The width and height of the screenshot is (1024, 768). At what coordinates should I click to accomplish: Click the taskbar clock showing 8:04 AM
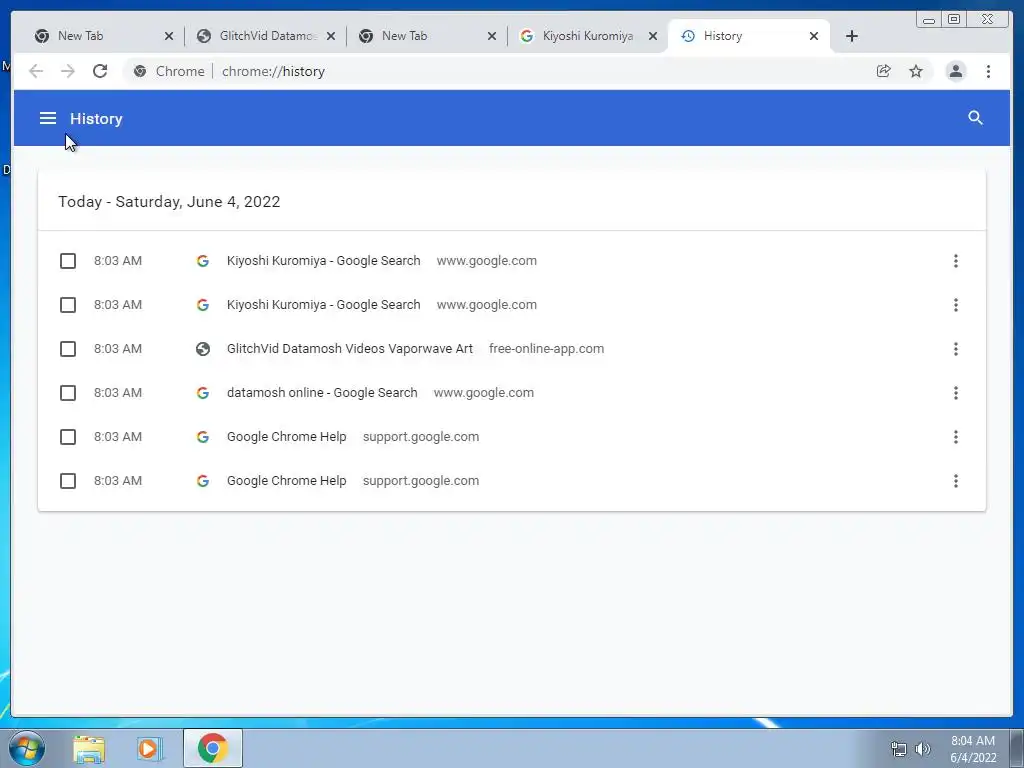972,748
